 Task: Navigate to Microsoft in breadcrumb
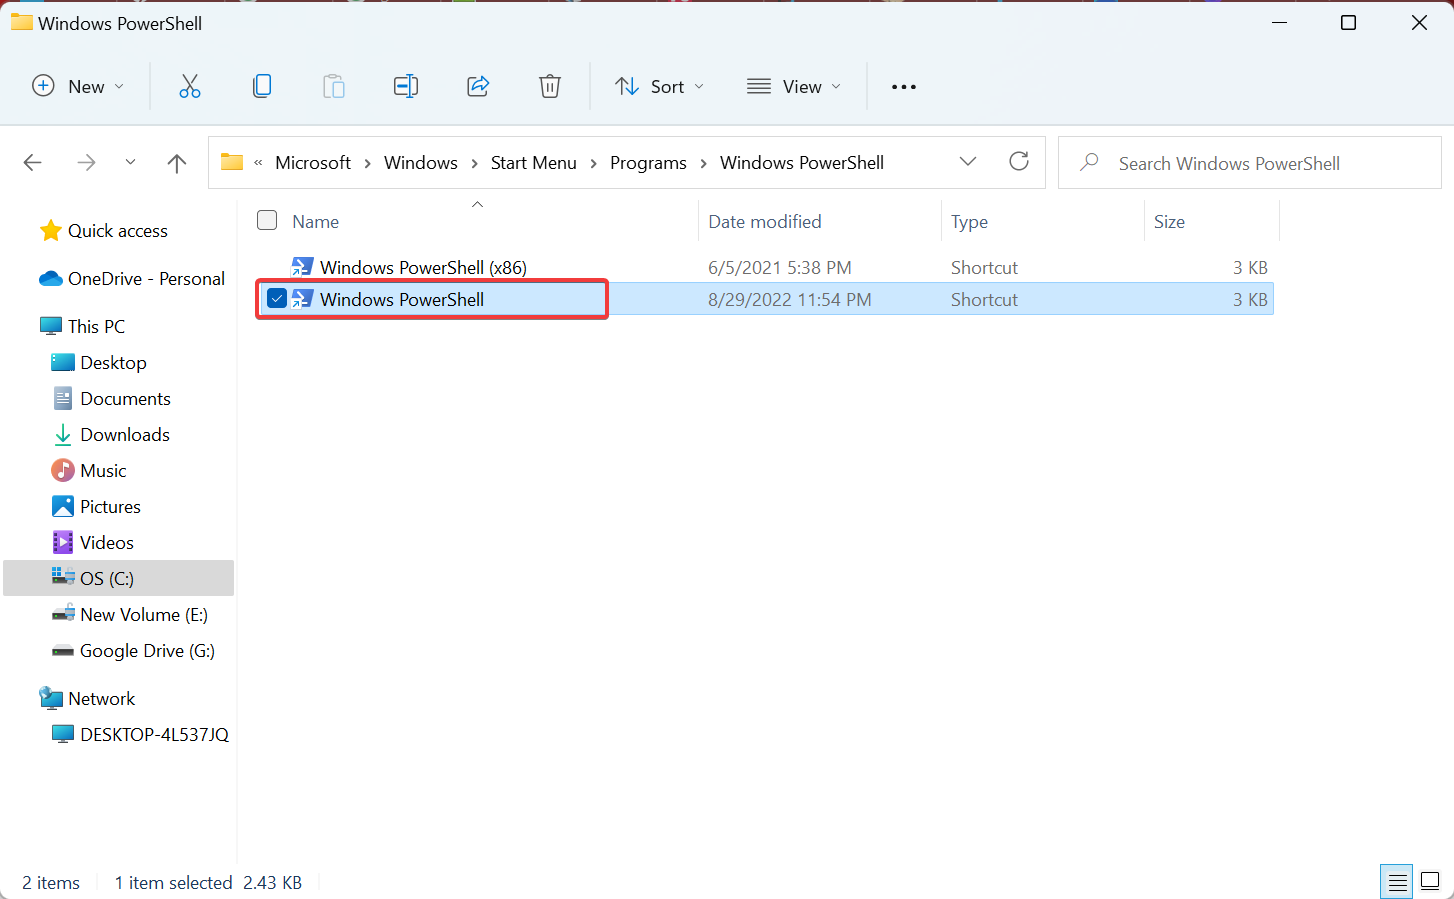click(x=313, y=163)
